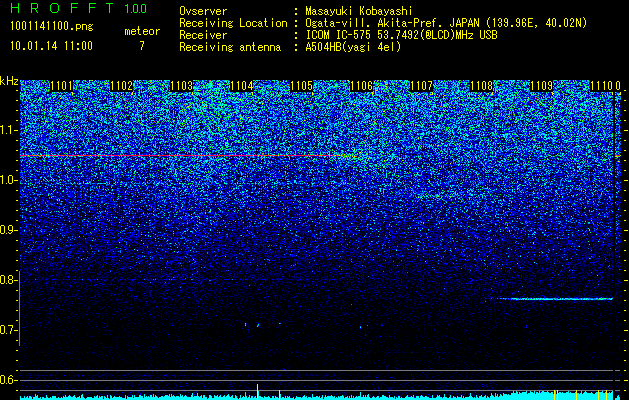Click the kHz axis unit label

point(9,81)
